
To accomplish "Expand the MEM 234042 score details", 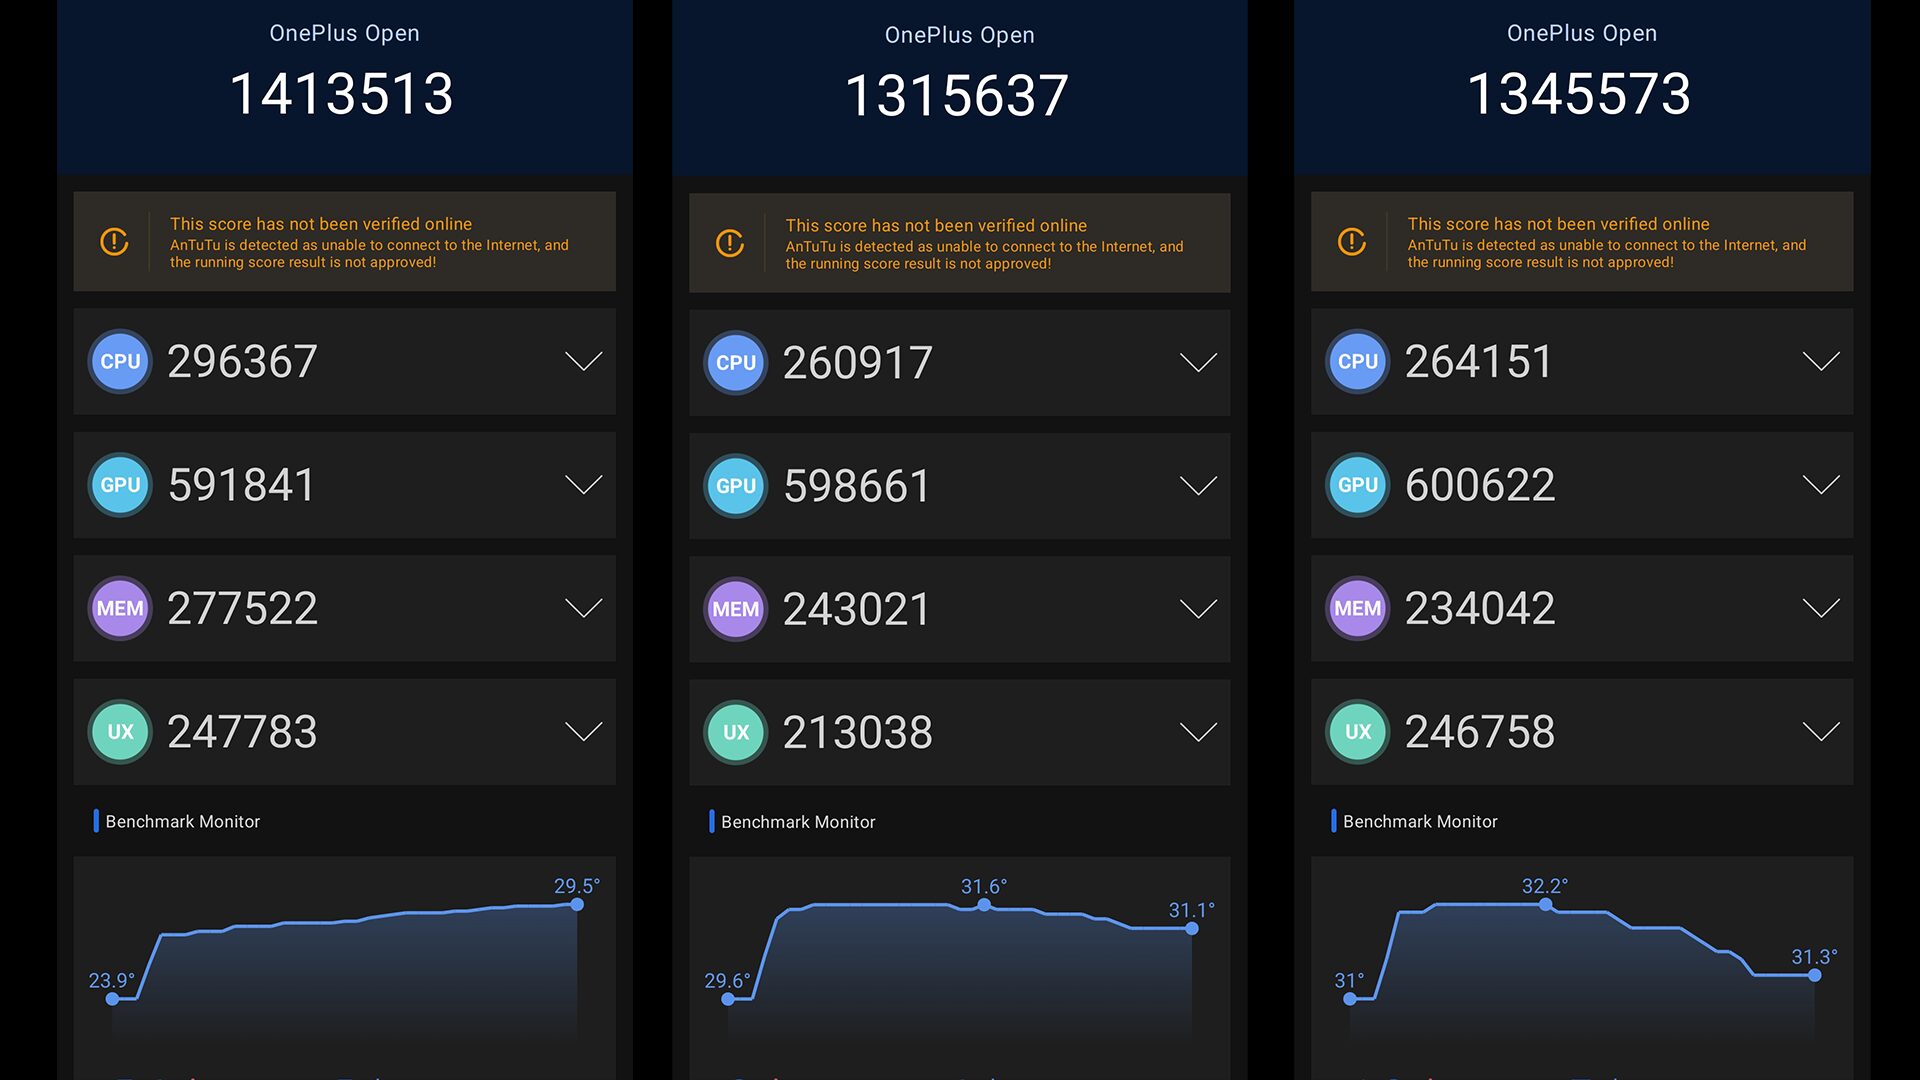I will click(1821, 608).
